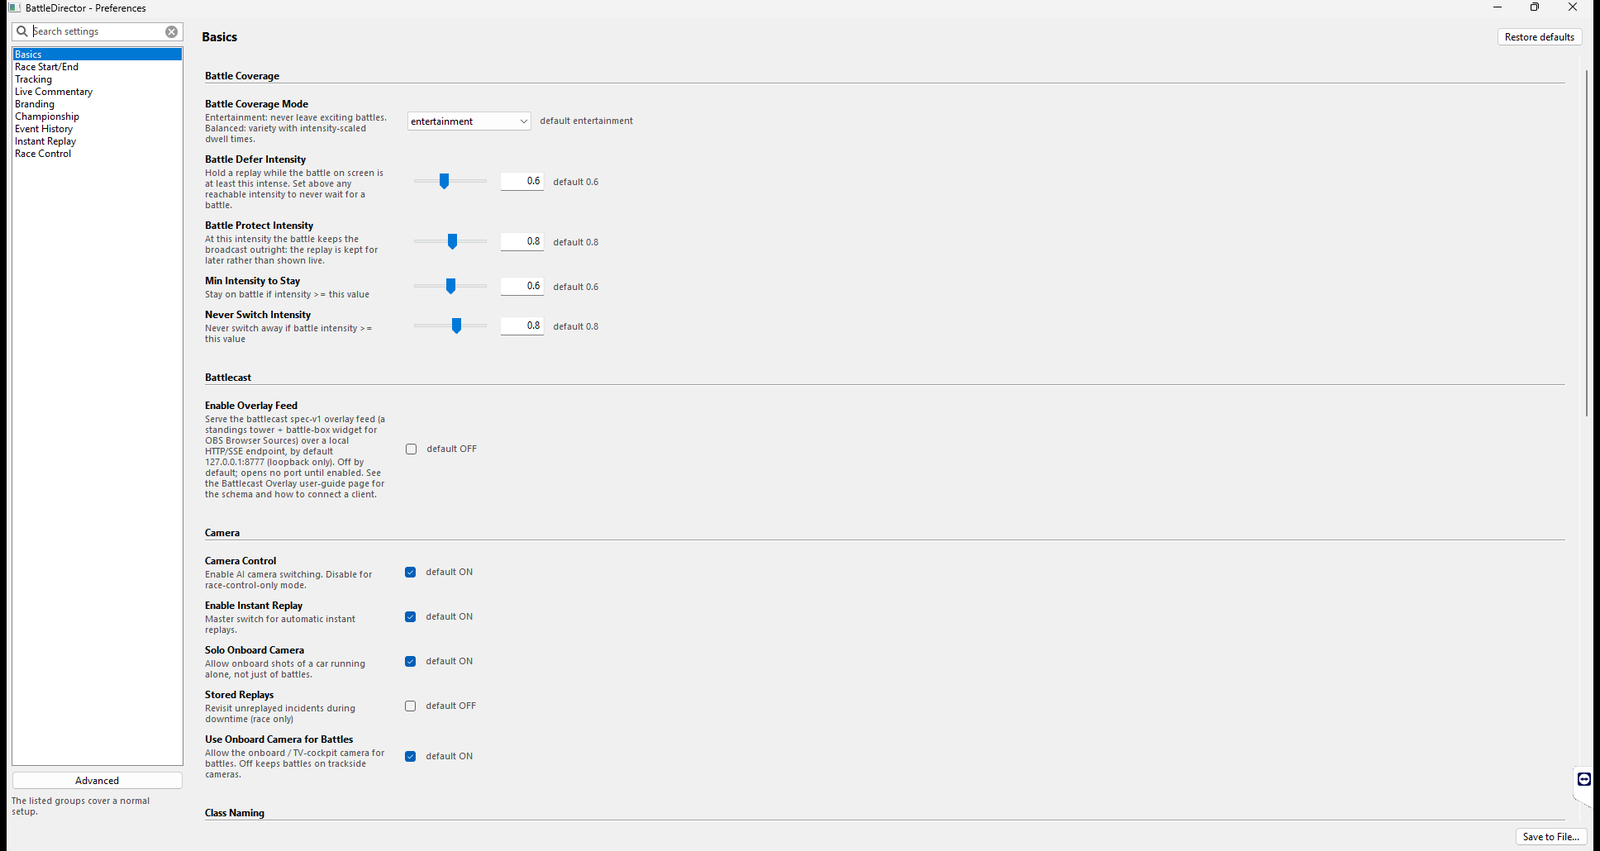Image resolution: width=1600 pixels, height=851 pixels.
Task: Click the BattleDirector app icon in title bar
Action: [14, 7]
